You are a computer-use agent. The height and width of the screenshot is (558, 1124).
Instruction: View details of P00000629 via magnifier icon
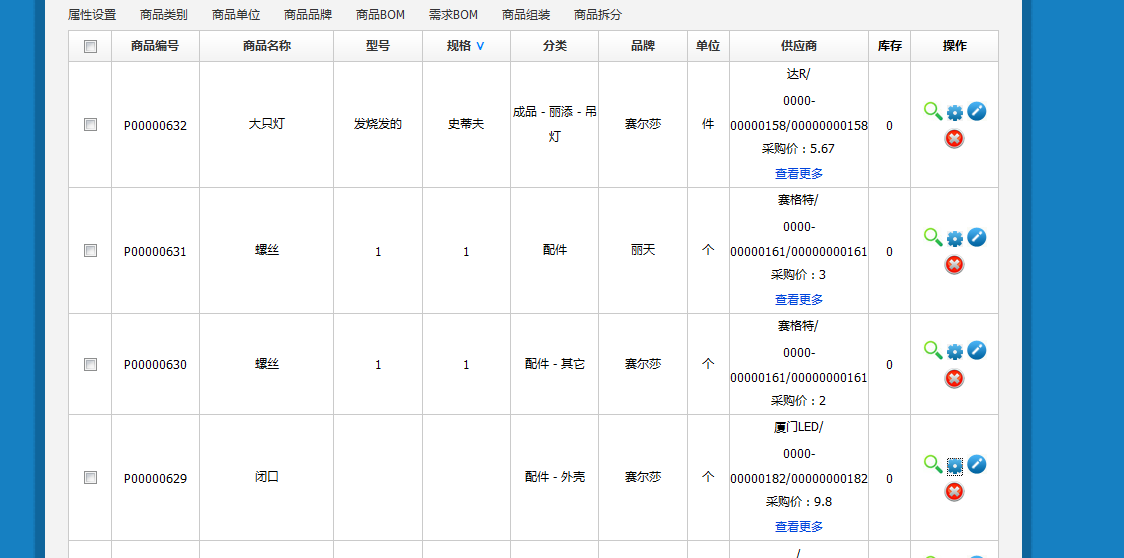[932, 464]
